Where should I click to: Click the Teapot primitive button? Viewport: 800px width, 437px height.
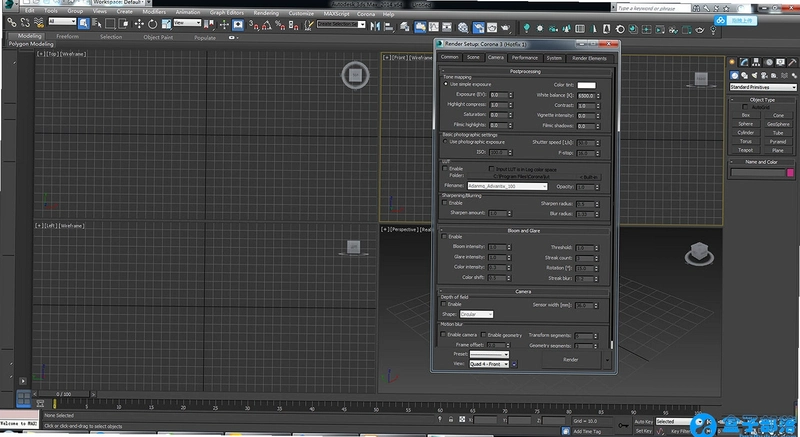click(745, 150)
